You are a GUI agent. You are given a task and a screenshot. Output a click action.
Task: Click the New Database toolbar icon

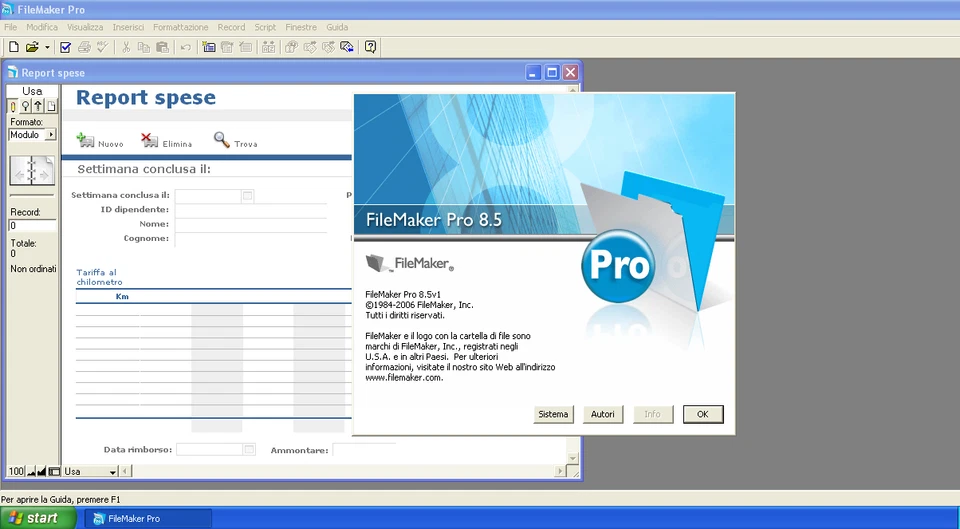pos(13,47)
